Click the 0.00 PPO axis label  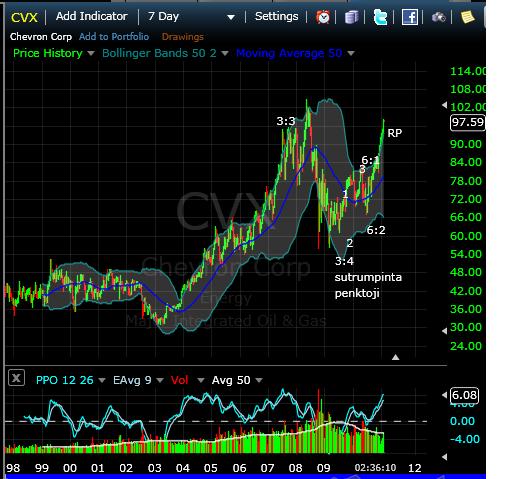click(462, 421)
